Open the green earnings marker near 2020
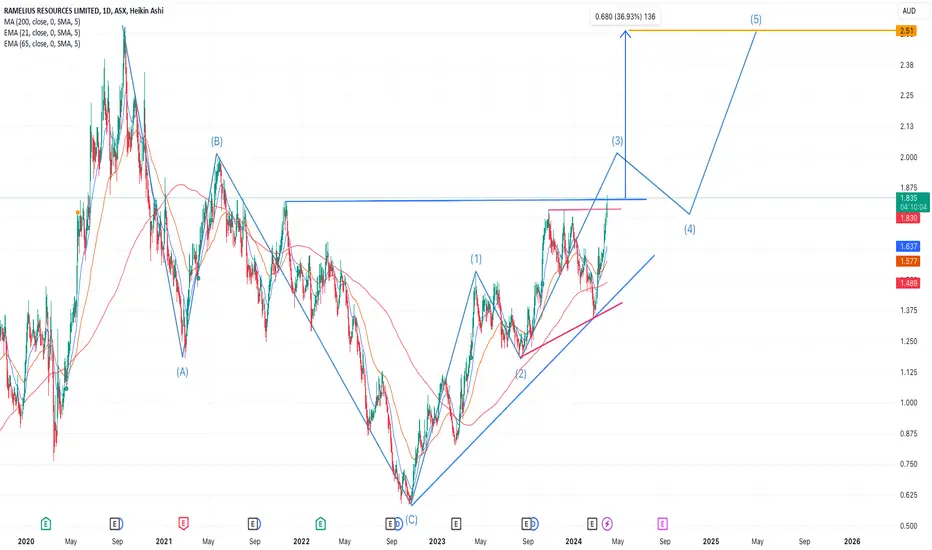The image size is (932, 550). 46,524
